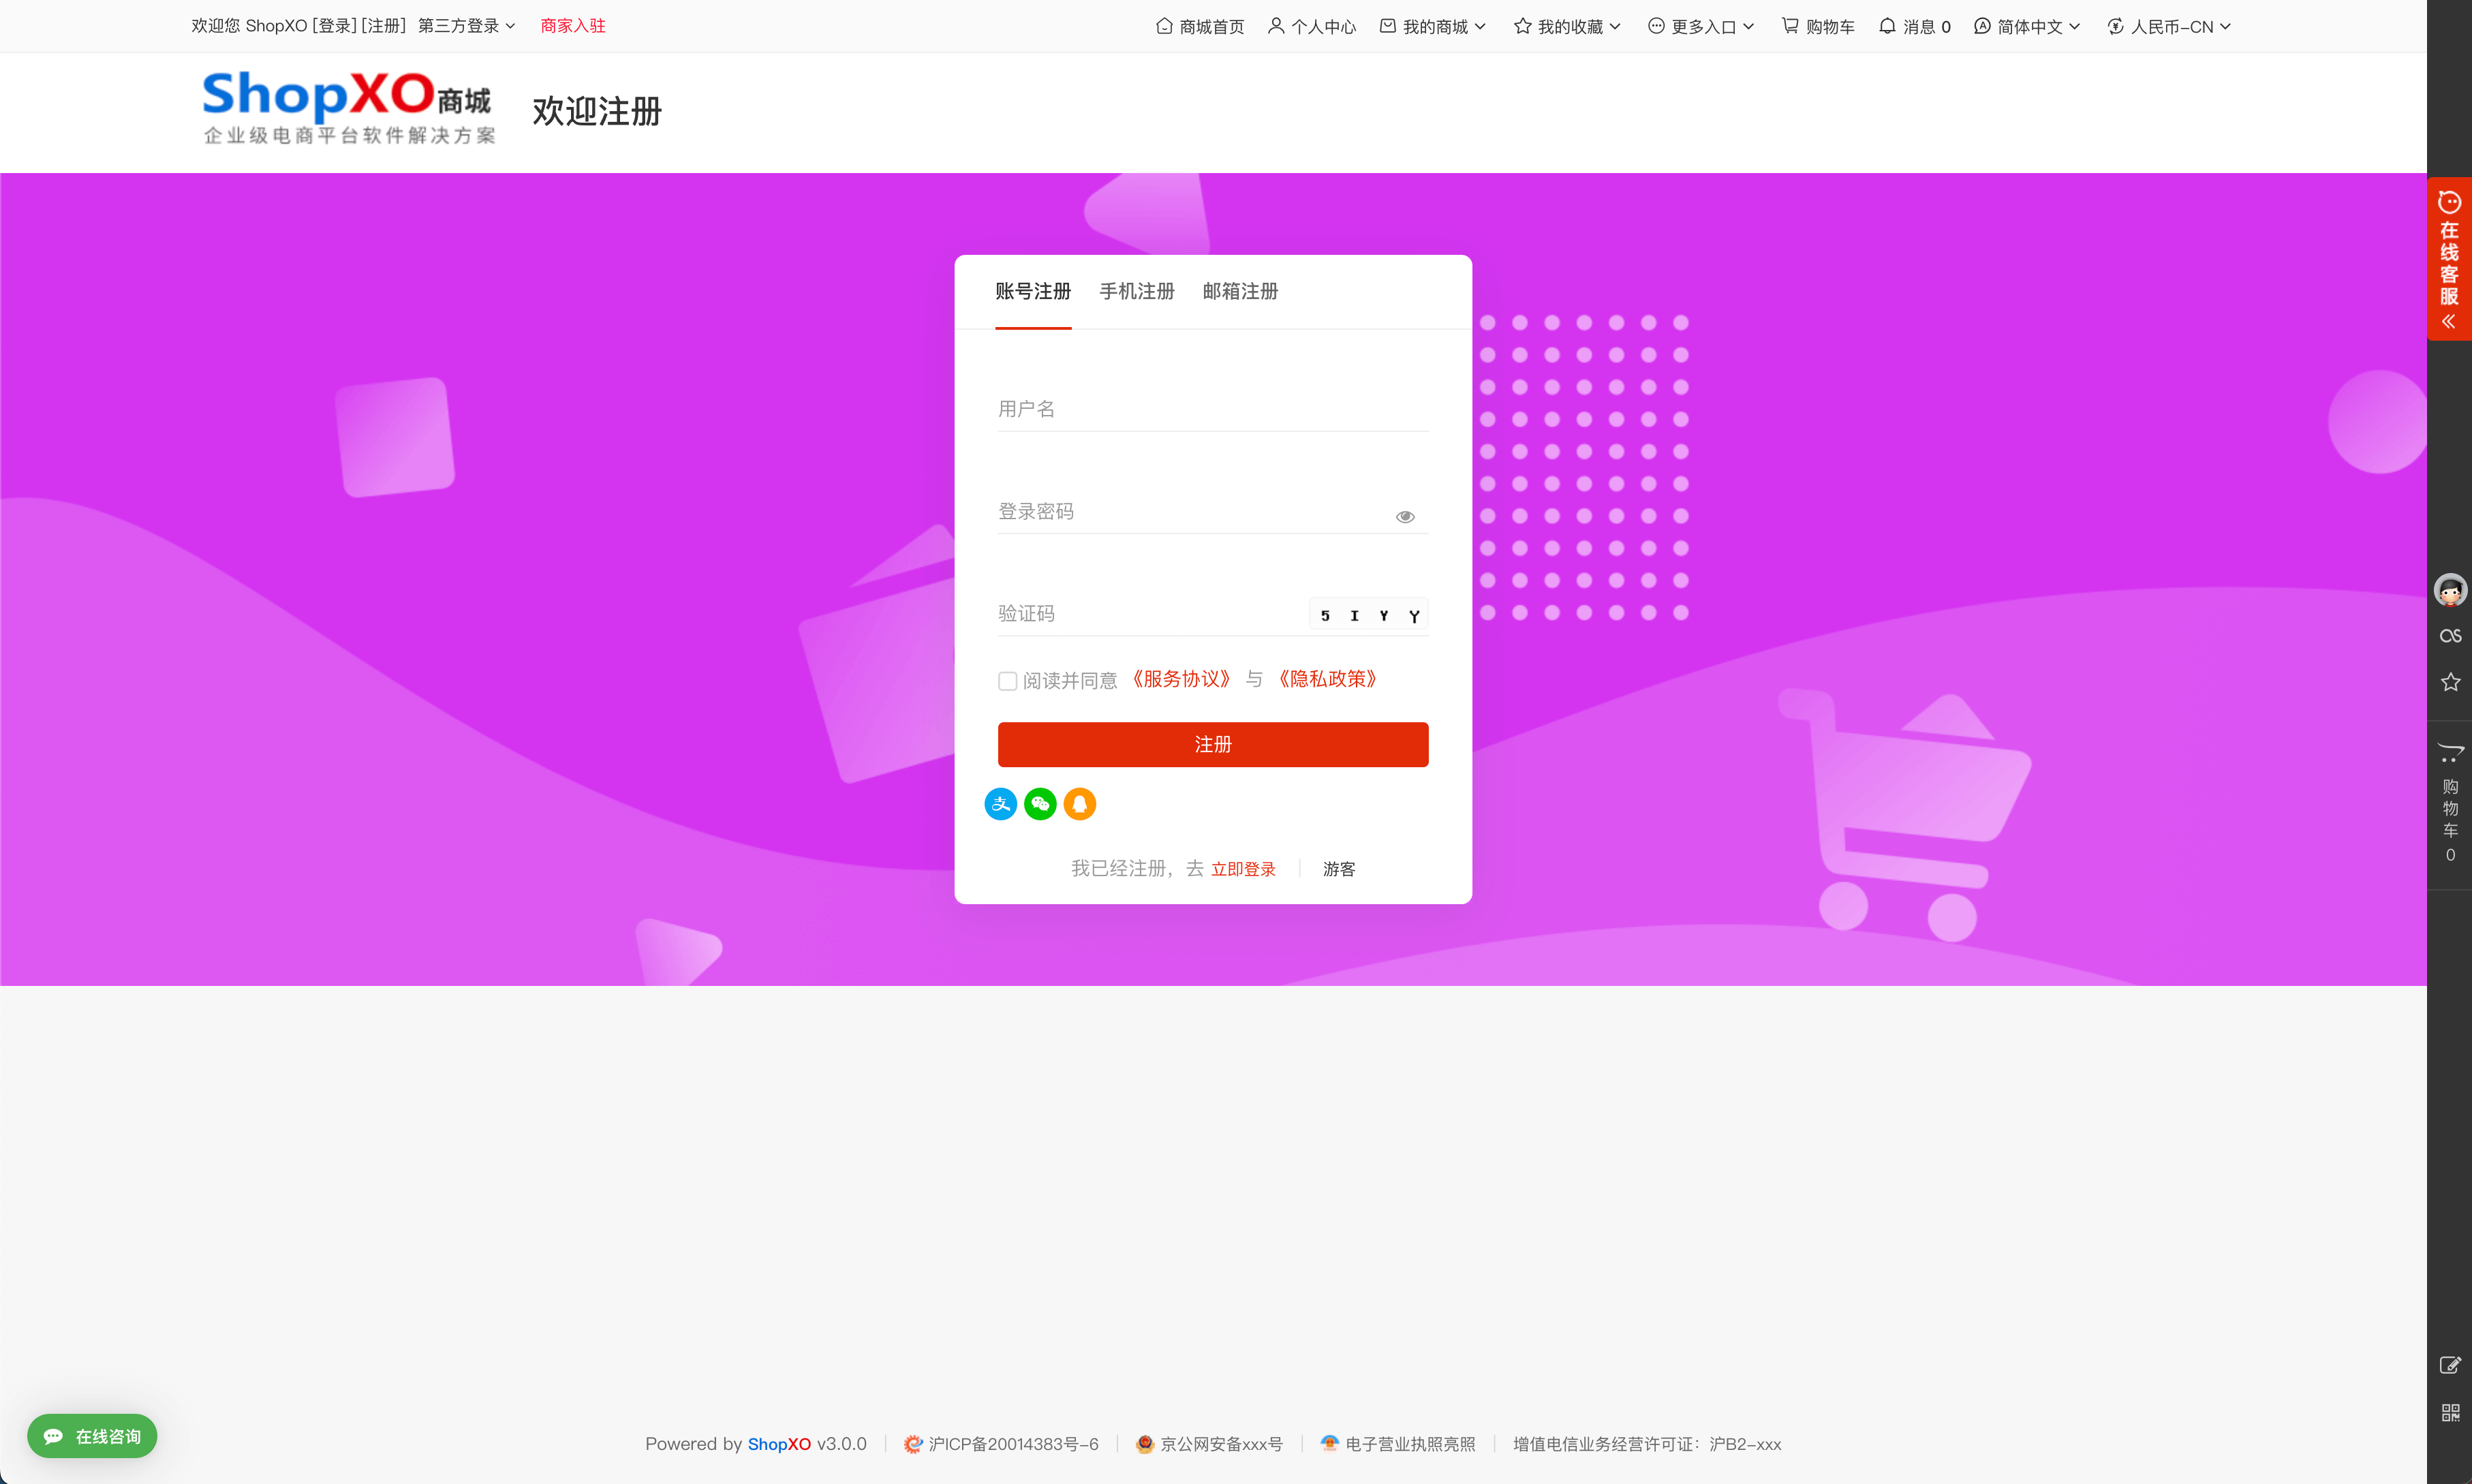The width and height of the screenshot is (2472, 1484).
Task: Open the 《隐私政策》 link
Action: pyautogui.click(x=1328, y=679)
